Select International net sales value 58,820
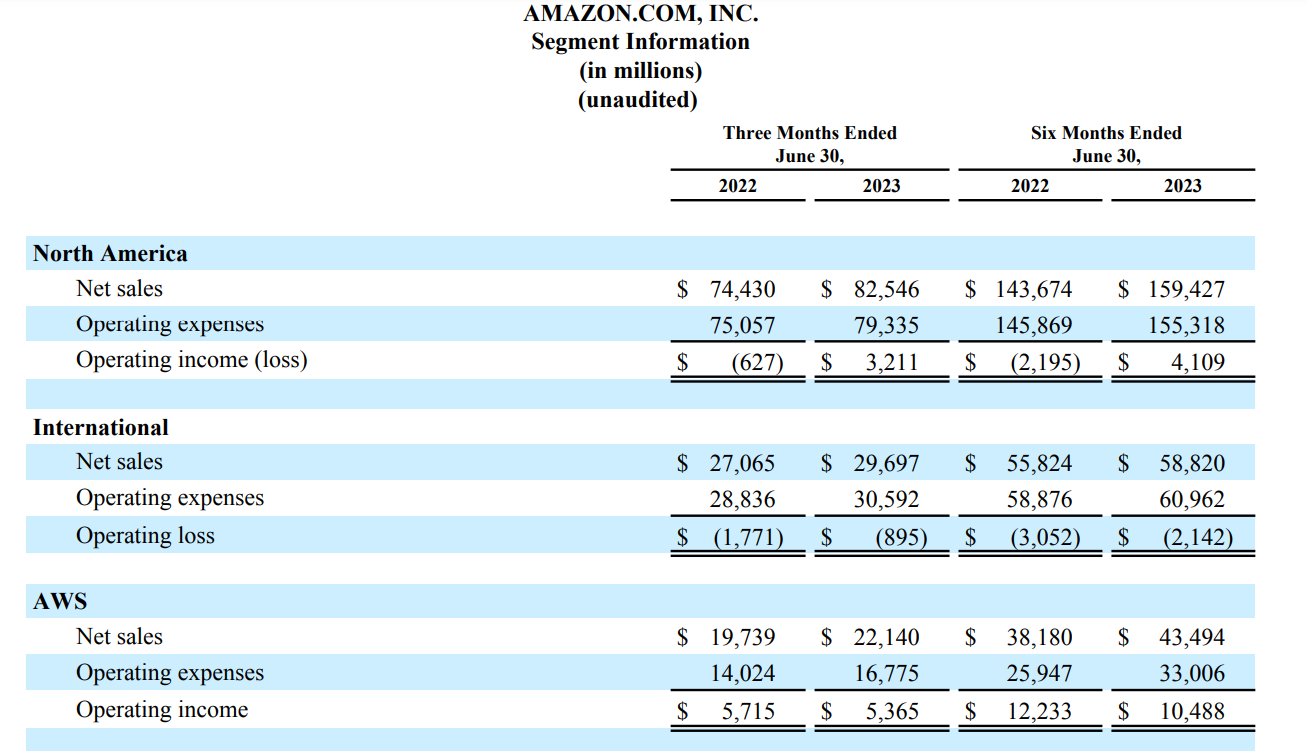This screenshot has width=1307, height=751. click(x=1192, y=464)
